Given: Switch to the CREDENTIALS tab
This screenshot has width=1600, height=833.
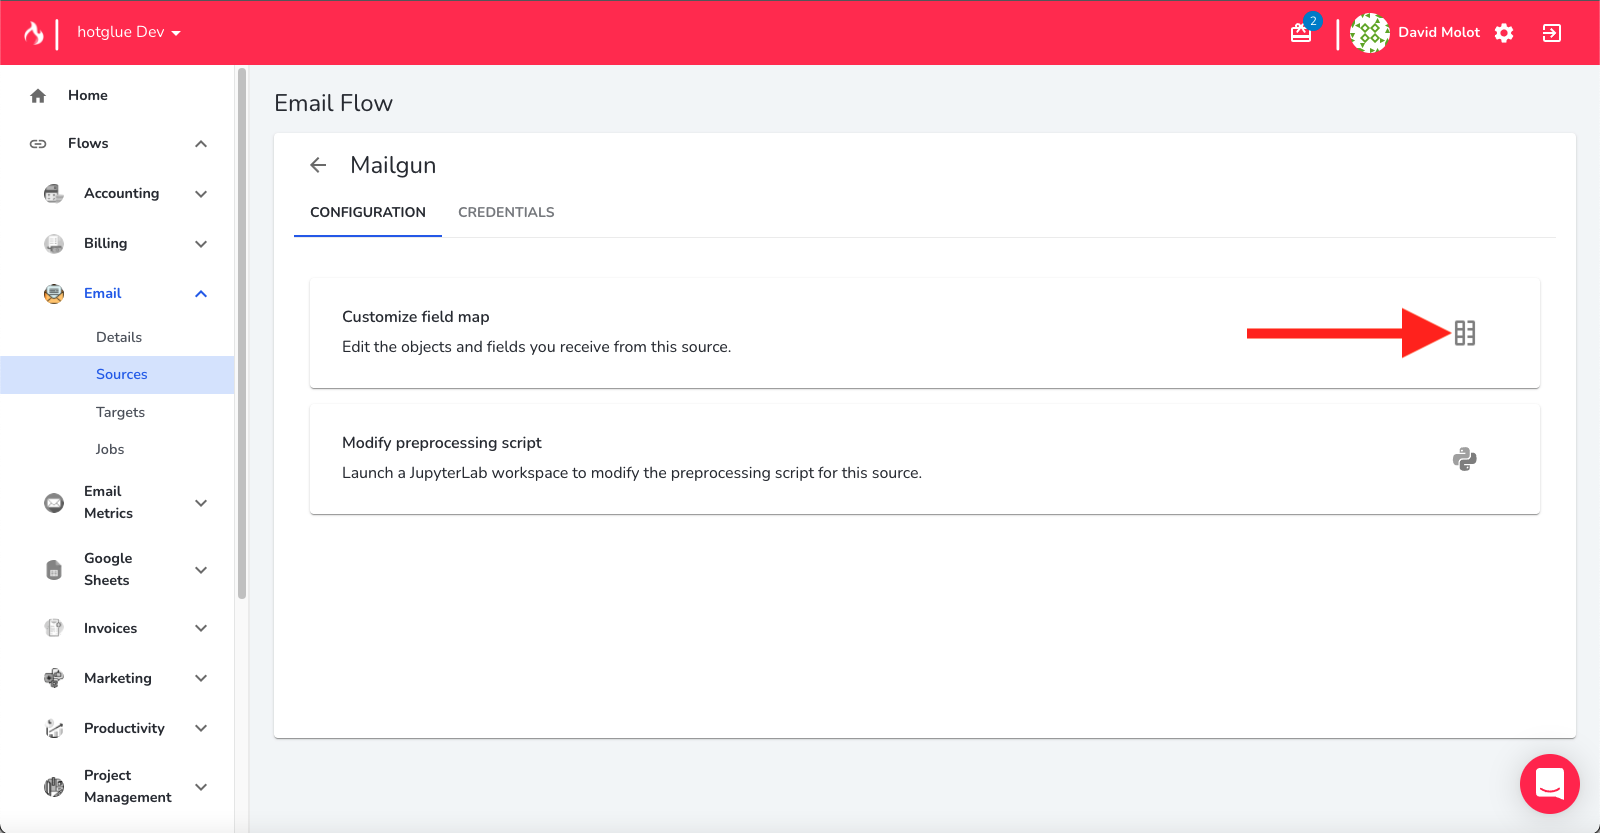Looking at the screenshot, I should (x=506, y=212).
